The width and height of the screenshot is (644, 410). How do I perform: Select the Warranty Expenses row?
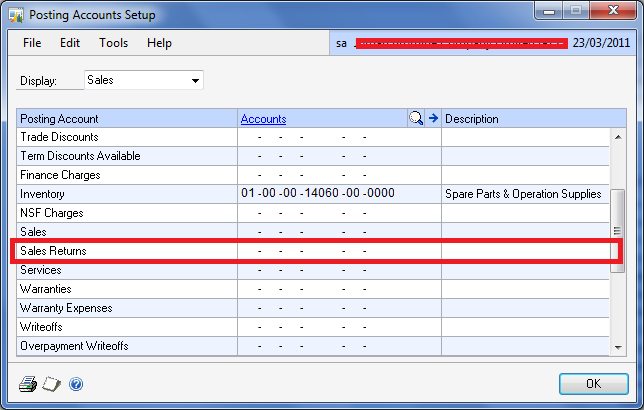click(x=313, y=308)
